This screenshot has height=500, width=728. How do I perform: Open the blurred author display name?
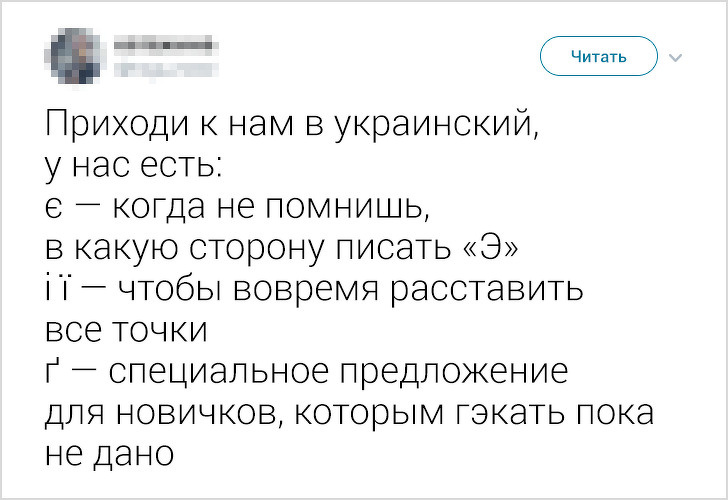(164, 45)
